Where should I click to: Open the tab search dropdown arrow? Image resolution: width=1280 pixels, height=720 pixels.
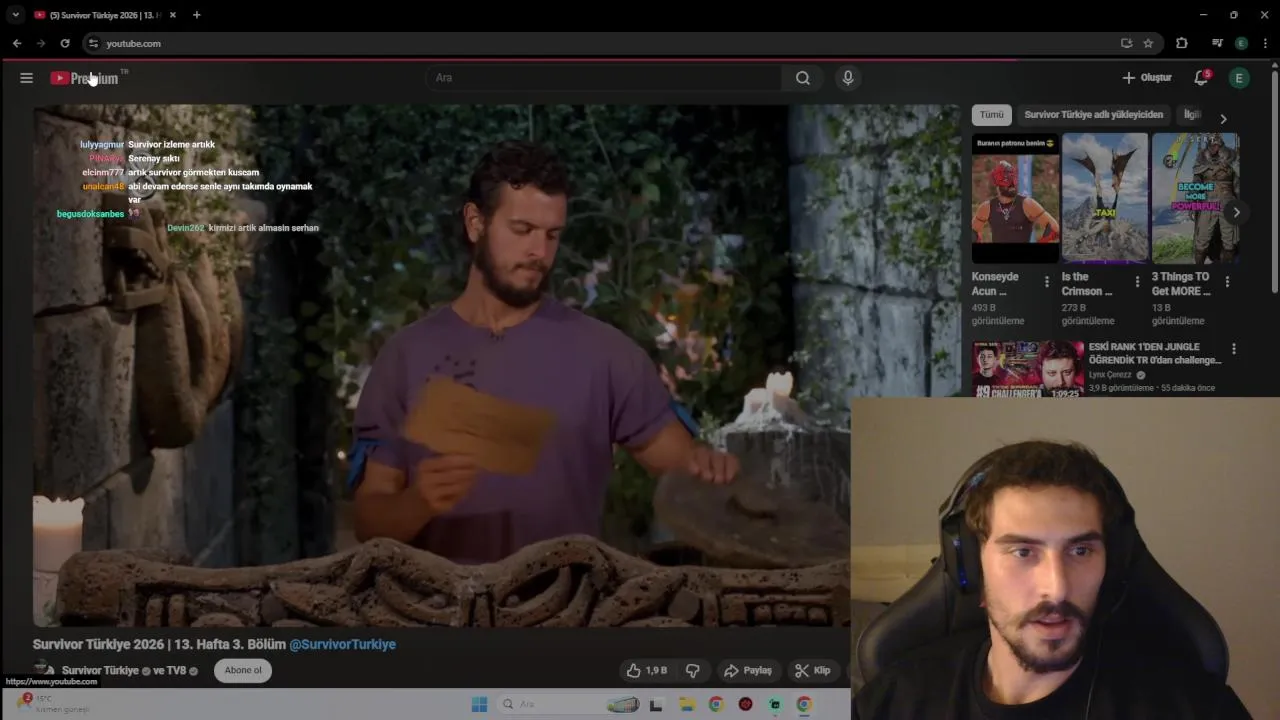tap(15, 15)
